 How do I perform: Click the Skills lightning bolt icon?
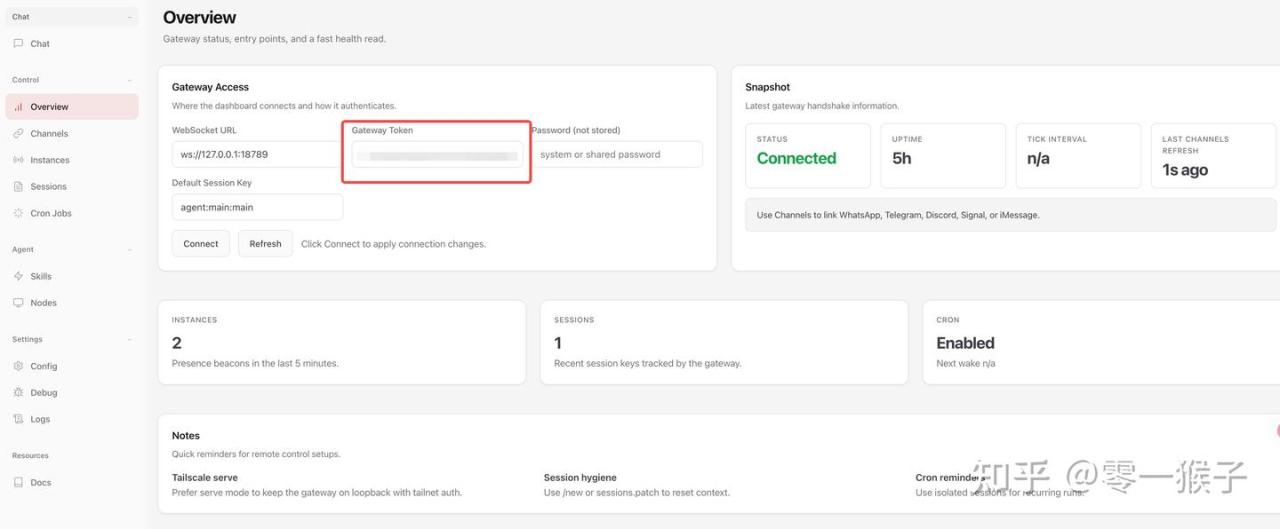pos(18,276)
